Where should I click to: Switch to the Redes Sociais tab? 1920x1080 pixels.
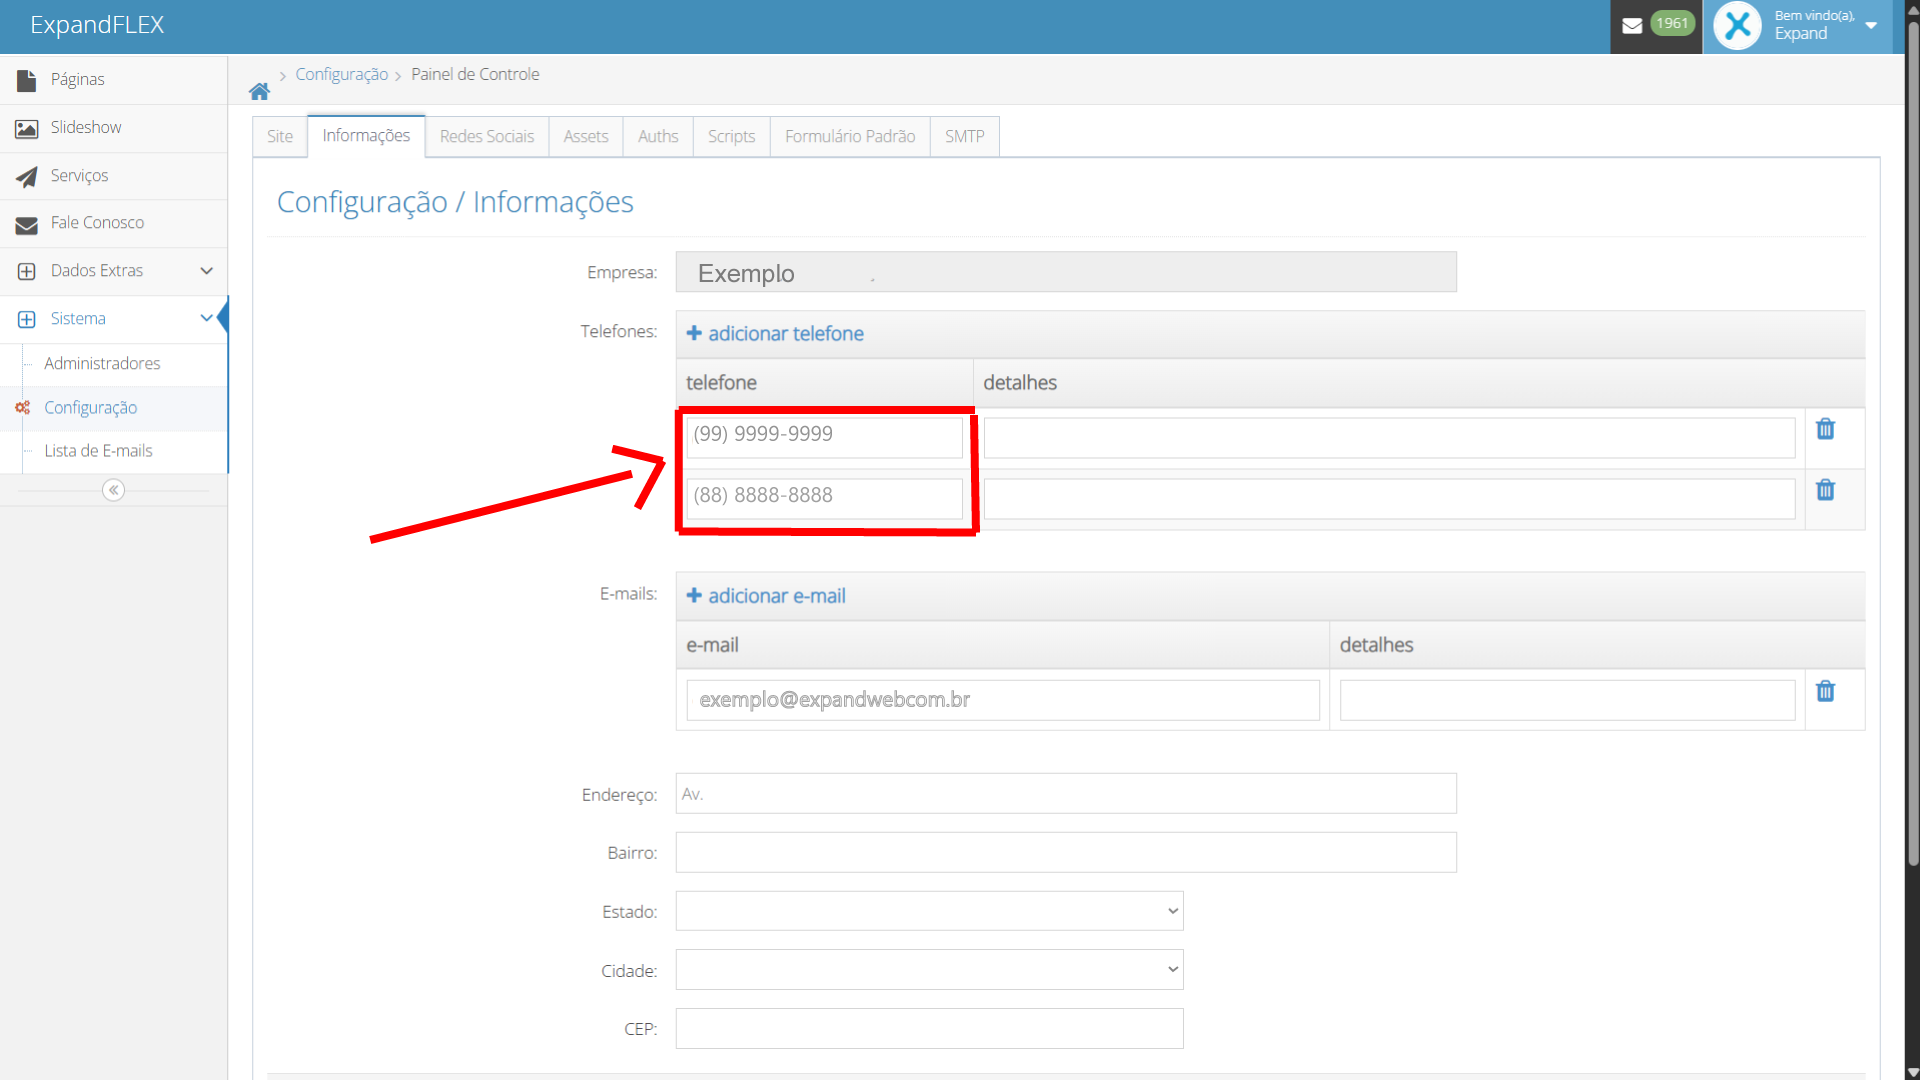tap(486, 136)
